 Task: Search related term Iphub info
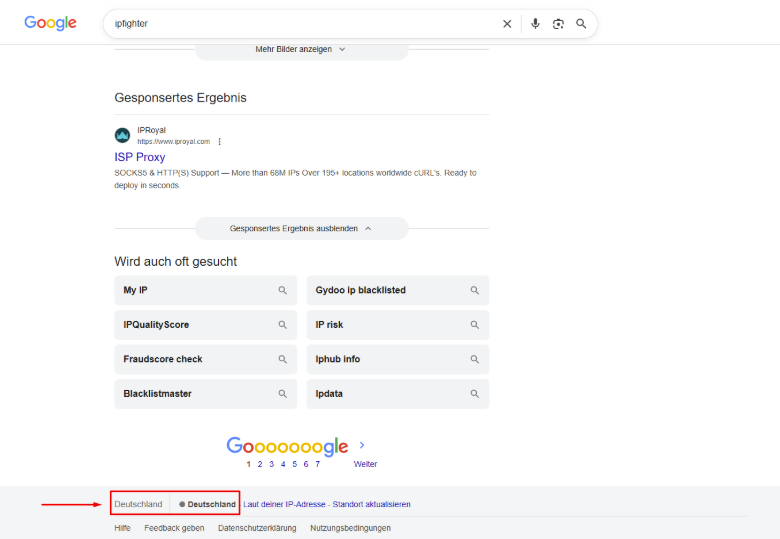pos(397,359)
